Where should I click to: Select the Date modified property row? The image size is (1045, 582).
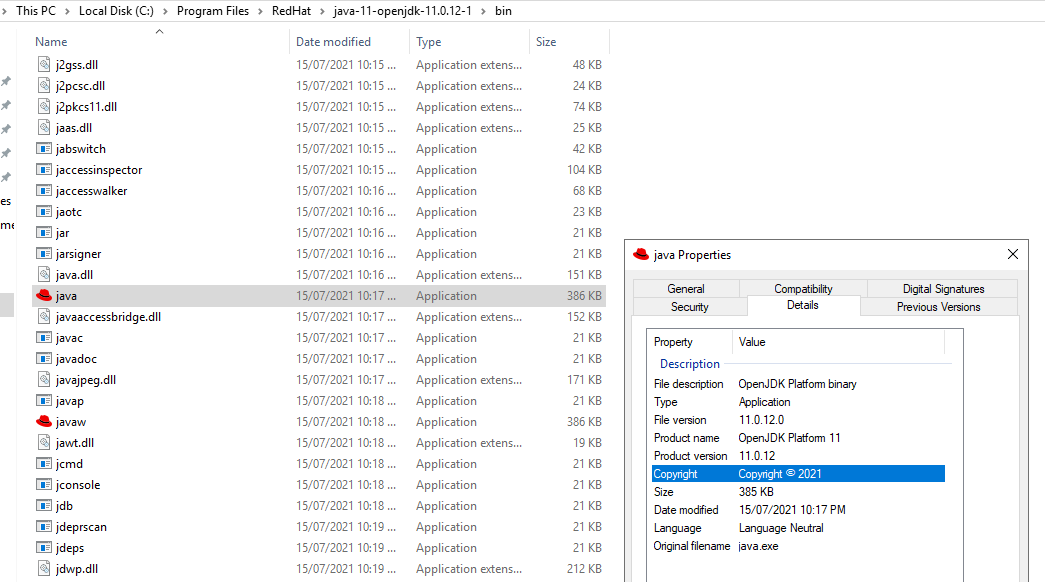pos(798,510)
